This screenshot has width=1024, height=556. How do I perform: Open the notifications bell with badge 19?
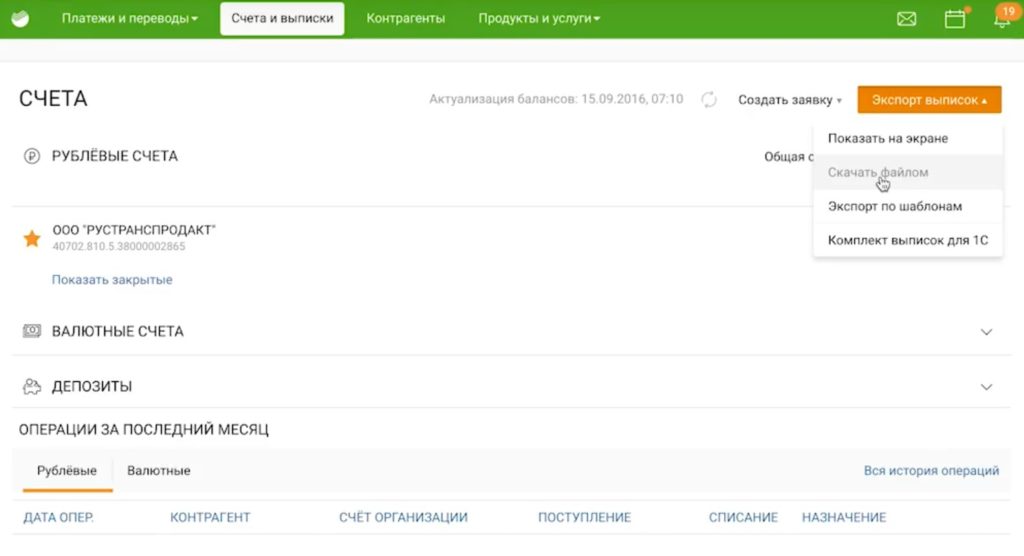(x=1001, y=19)
